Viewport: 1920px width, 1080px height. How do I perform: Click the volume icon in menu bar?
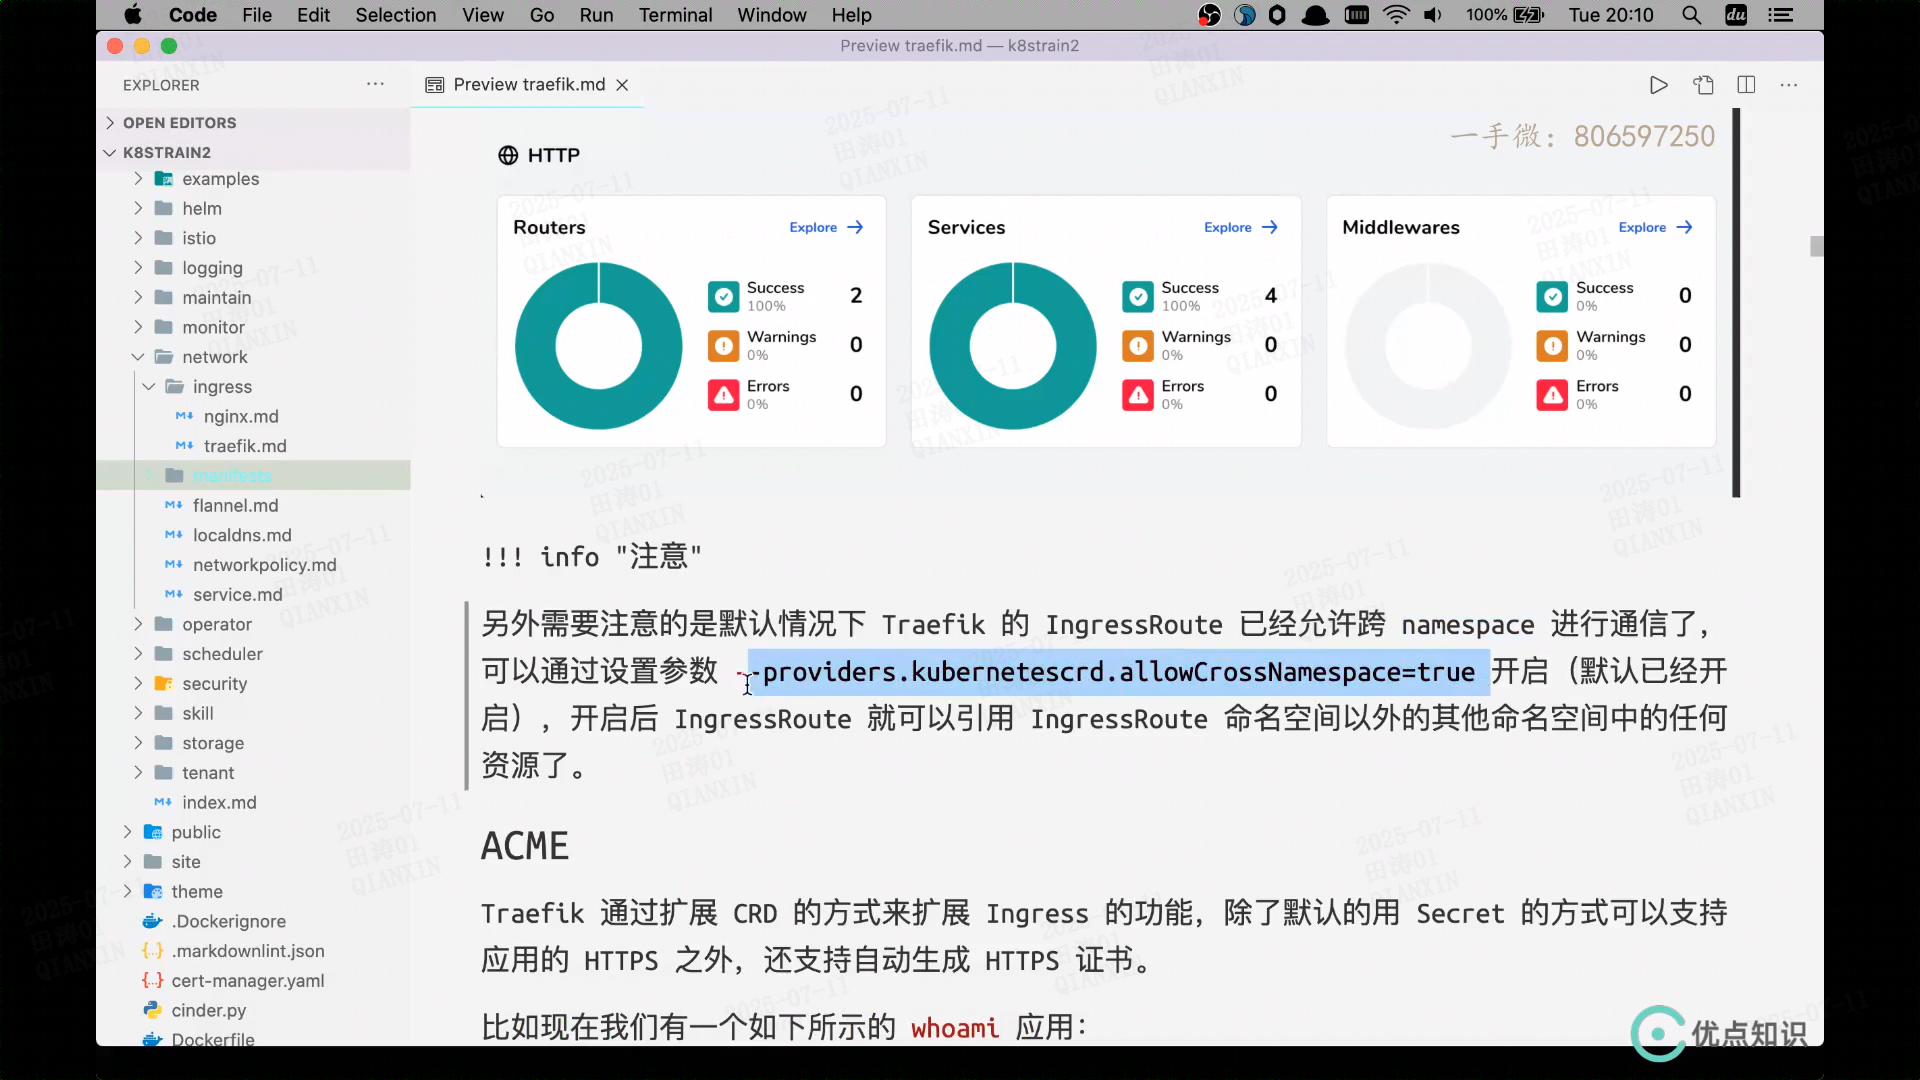[1433, 15]
